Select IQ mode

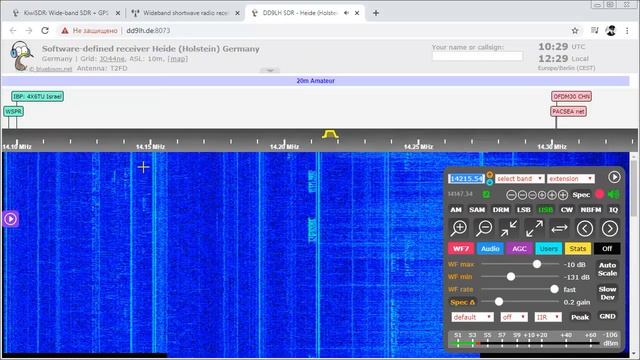(613, 210)
